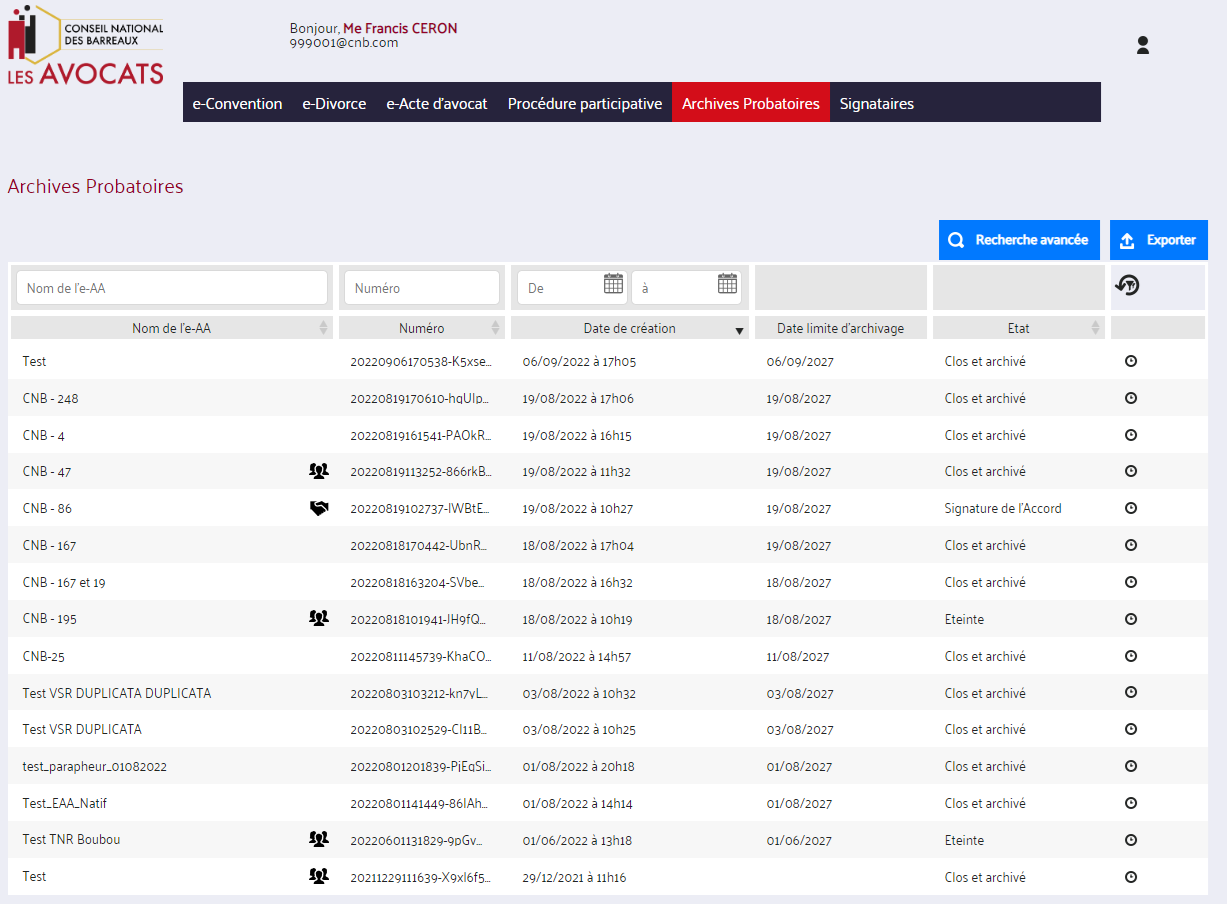This screenshot has height=904, width=1227.
Task: Click creation date 11/08/2022 à 14h57
Action: click(577, 656)
